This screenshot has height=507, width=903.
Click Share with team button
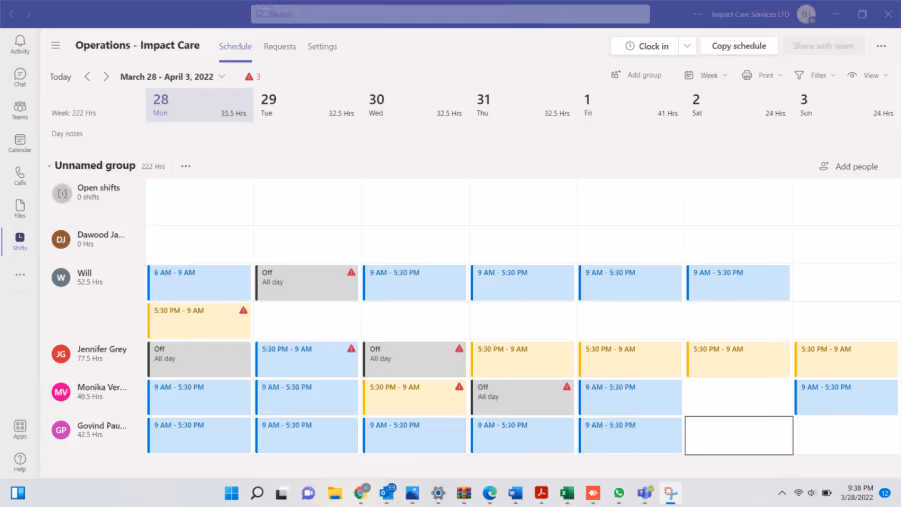click(823, 46)
